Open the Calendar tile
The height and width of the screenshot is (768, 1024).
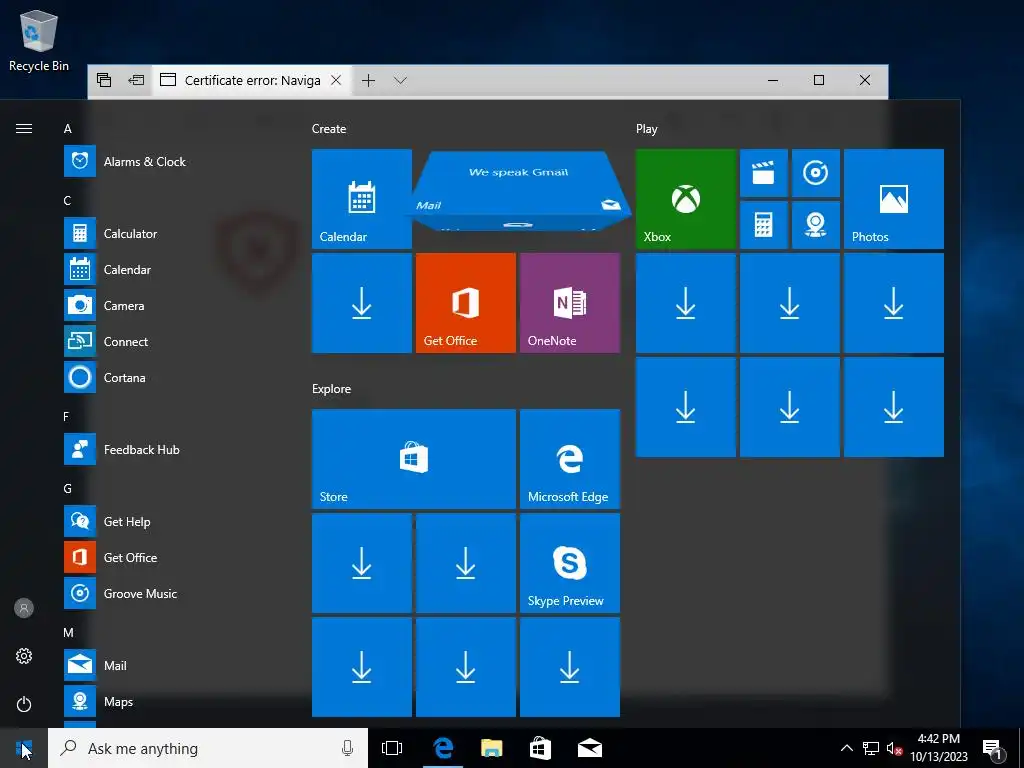pyautogui.click(x=362, y=199)
